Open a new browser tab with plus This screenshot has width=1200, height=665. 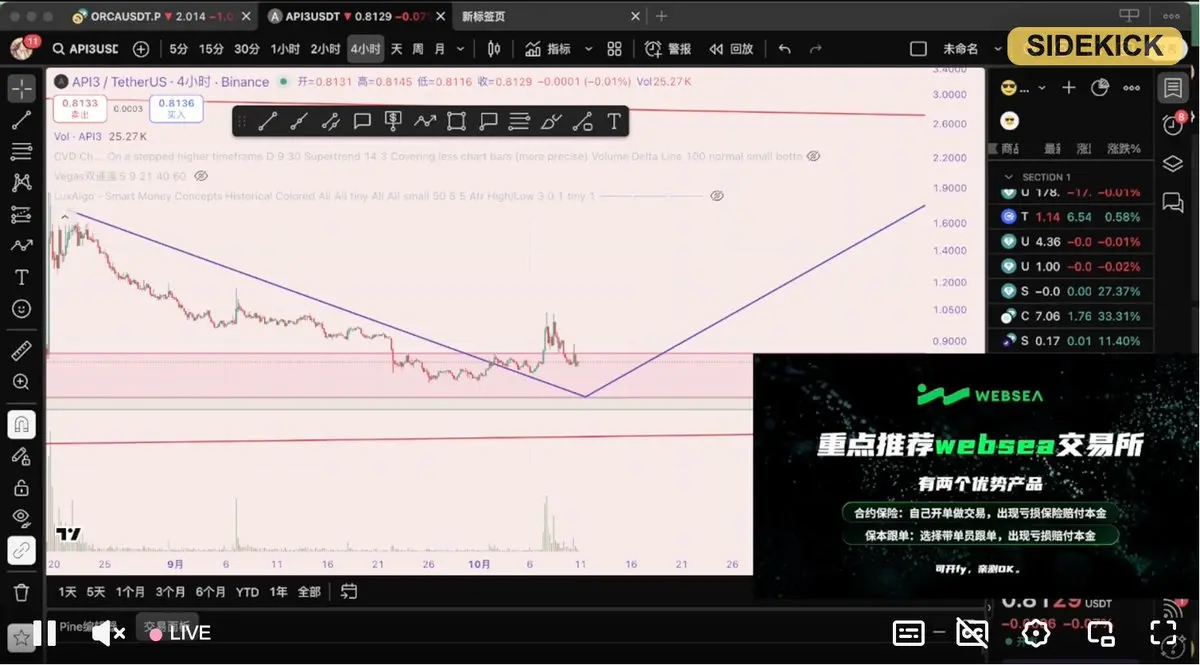point(661,17)
